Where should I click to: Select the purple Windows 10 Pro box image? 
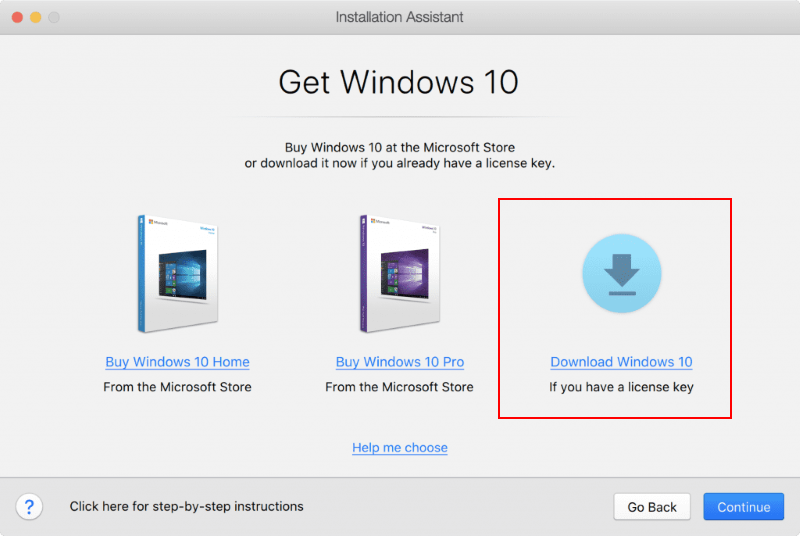click(x=399, y=272)
